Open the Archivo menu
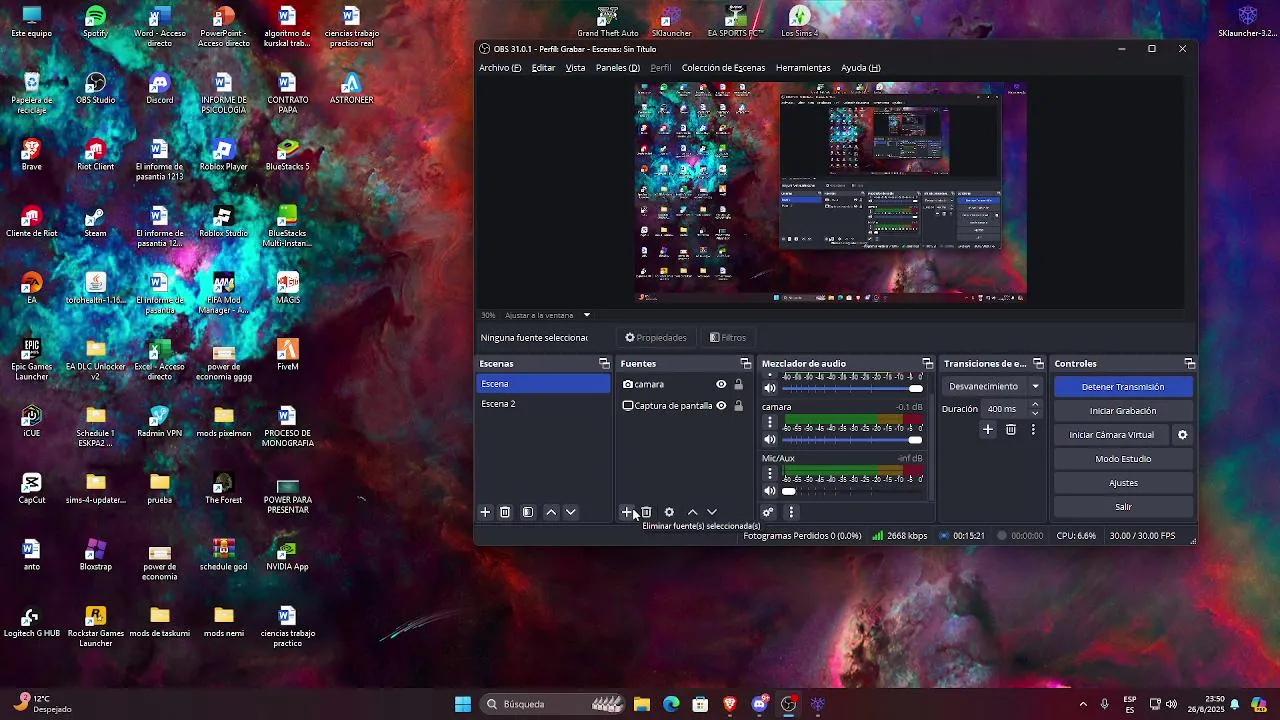 (500, 68)
